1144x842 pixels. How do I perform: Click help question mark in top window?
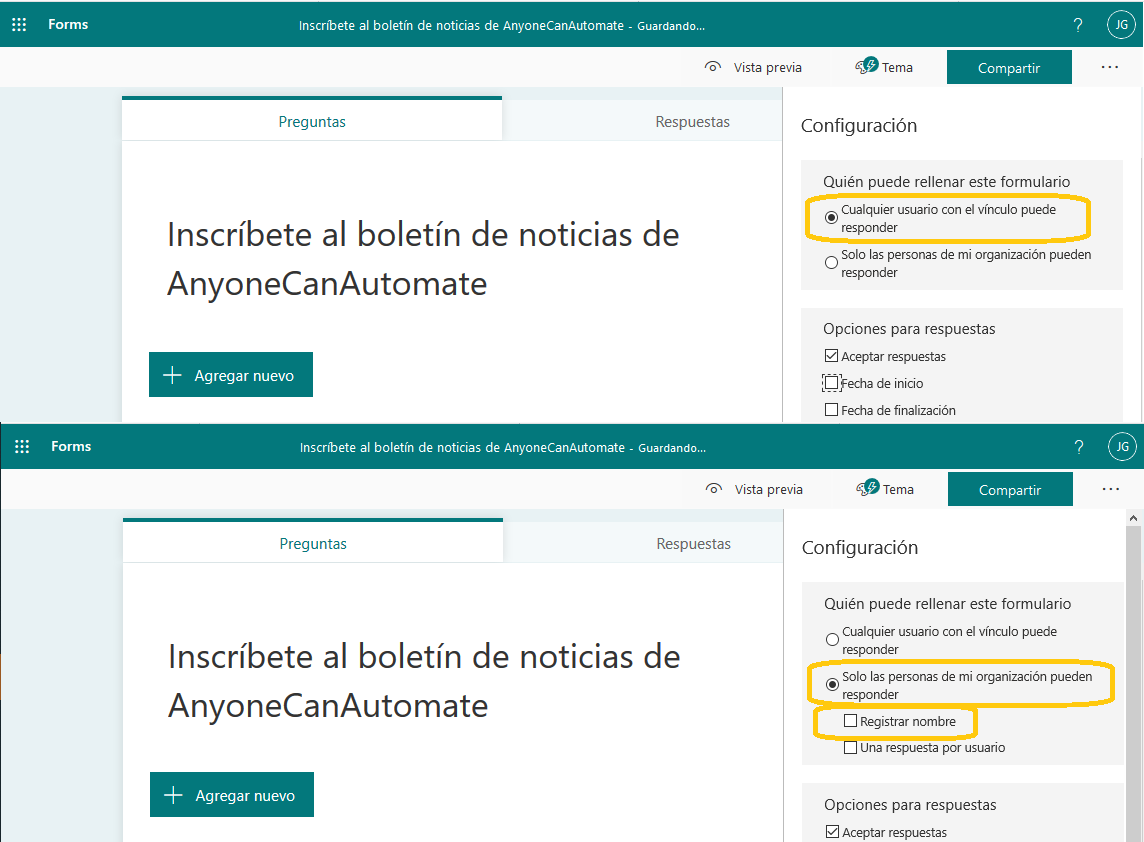[x=1078, y=25]
